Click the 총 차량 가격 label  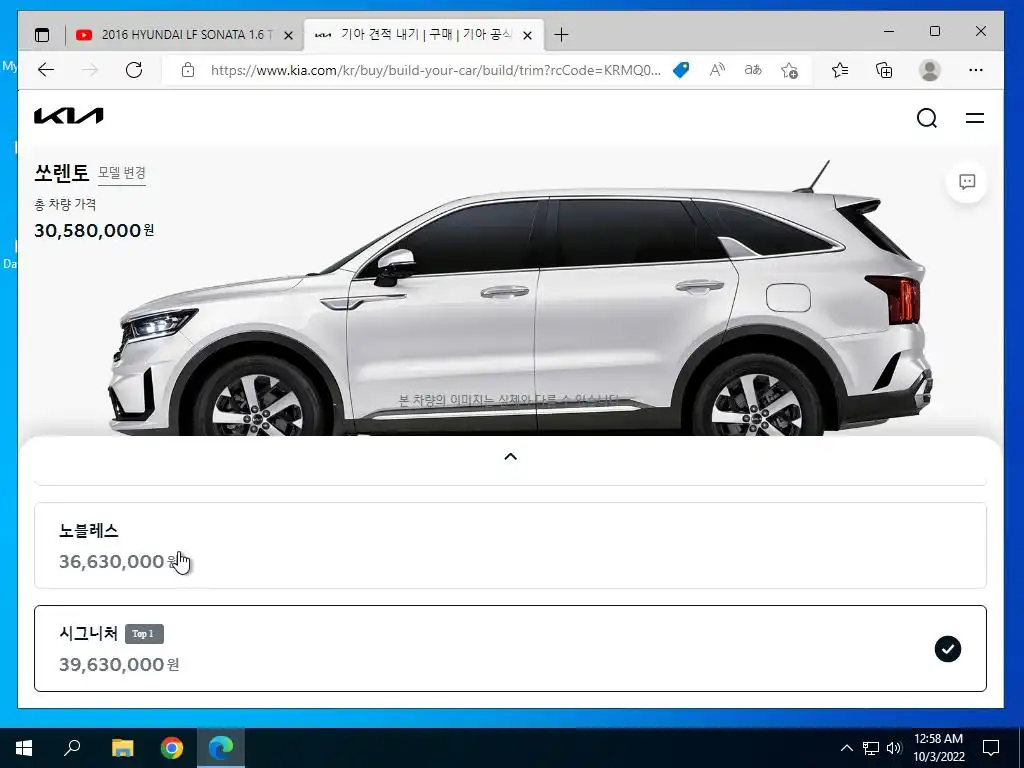[65, 204]
